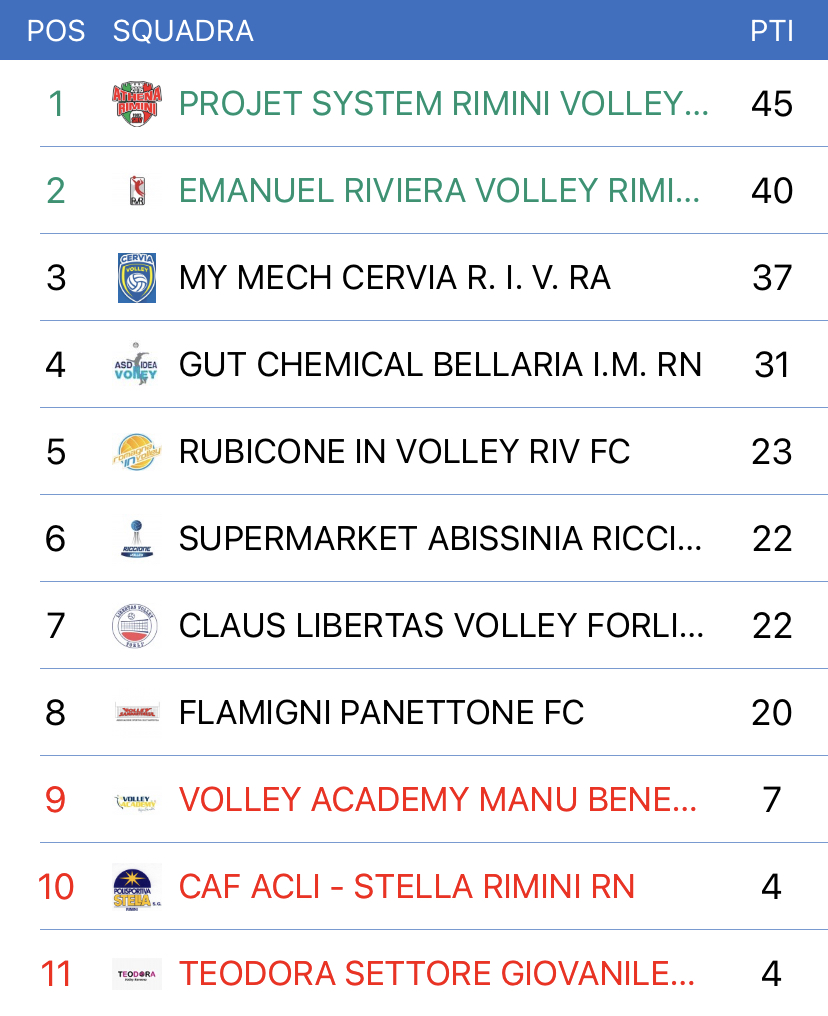Click the PTI column header
The image size is (828, 1016).
point(772,31)
